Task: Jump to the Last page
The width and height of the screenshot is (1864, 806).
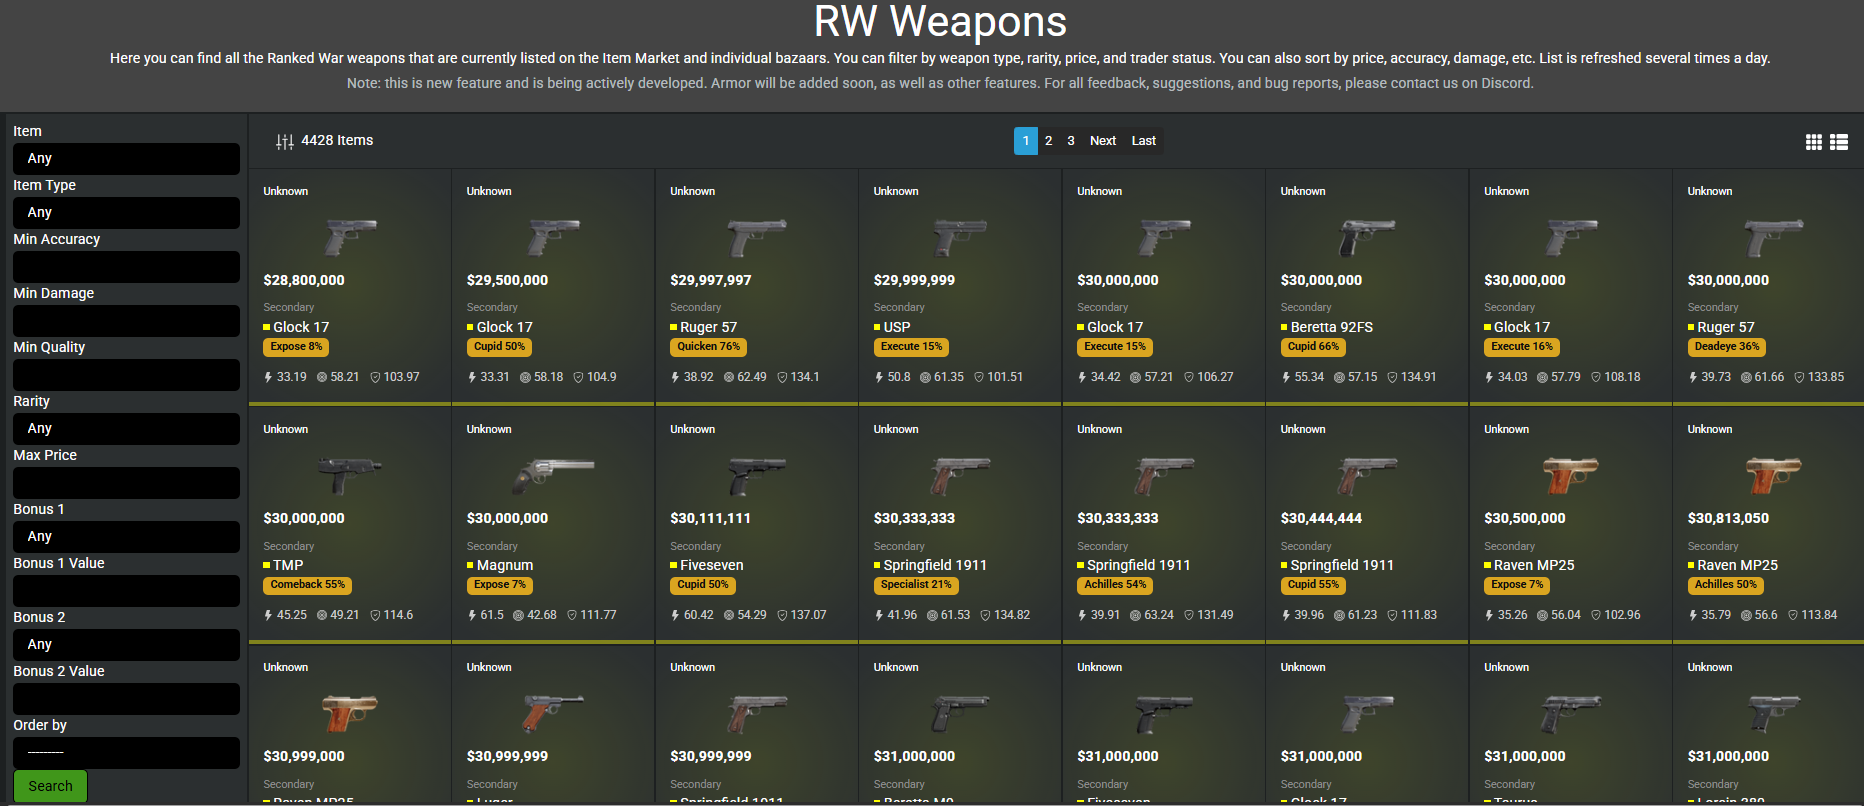Action: pyautogui.click(x=1143, y=141)
